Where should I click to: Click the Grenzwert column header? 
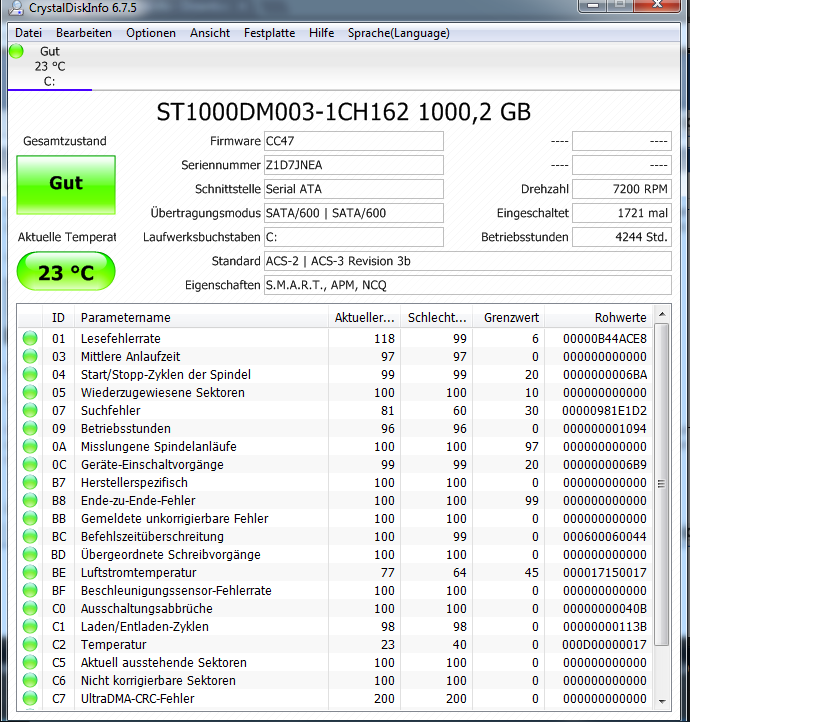click(508, 318)
